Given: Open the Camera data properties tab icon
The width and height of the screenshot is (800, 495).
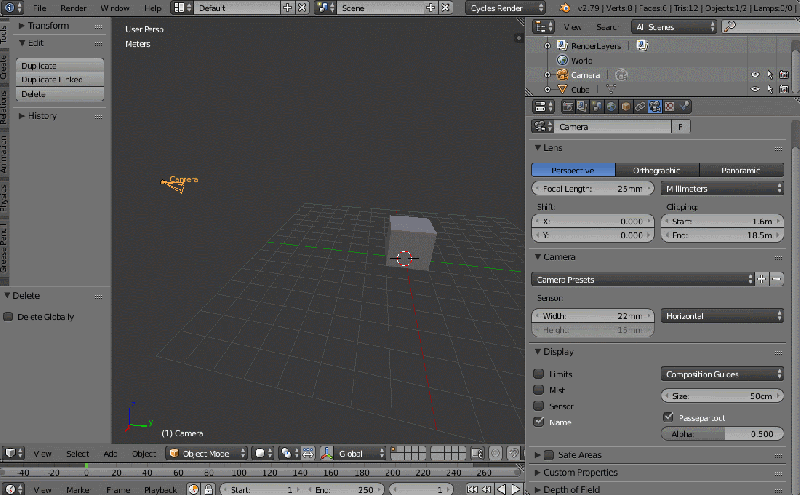Looking at the screenshot, I should pos(655,107).
